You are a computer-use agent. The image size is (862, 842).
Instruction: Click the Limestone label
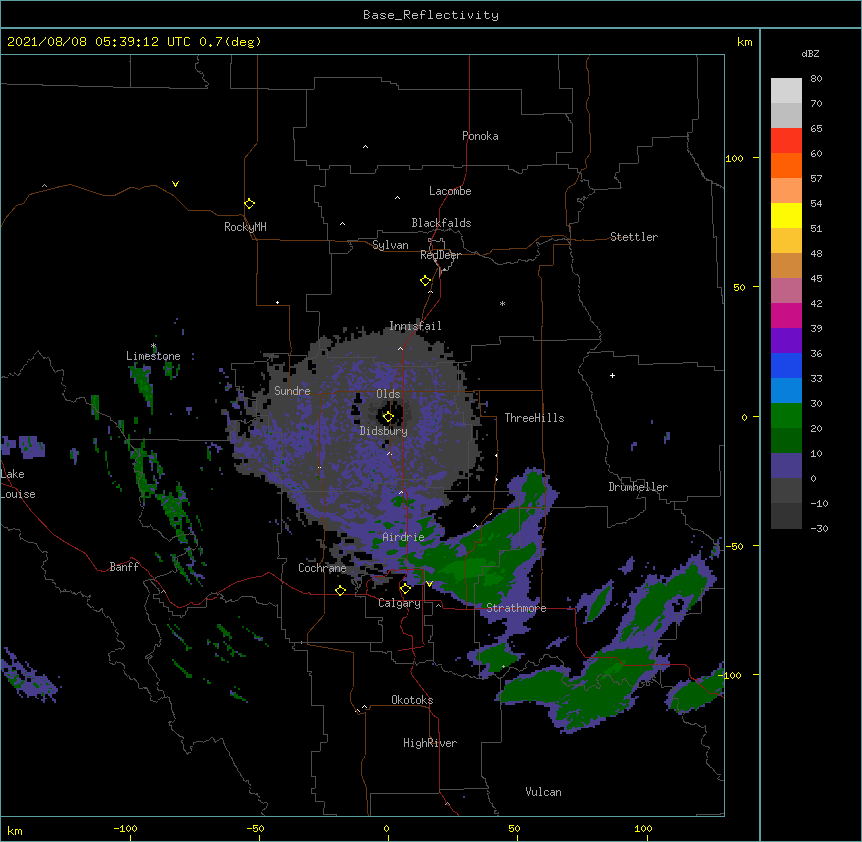[x=153, y=356]
